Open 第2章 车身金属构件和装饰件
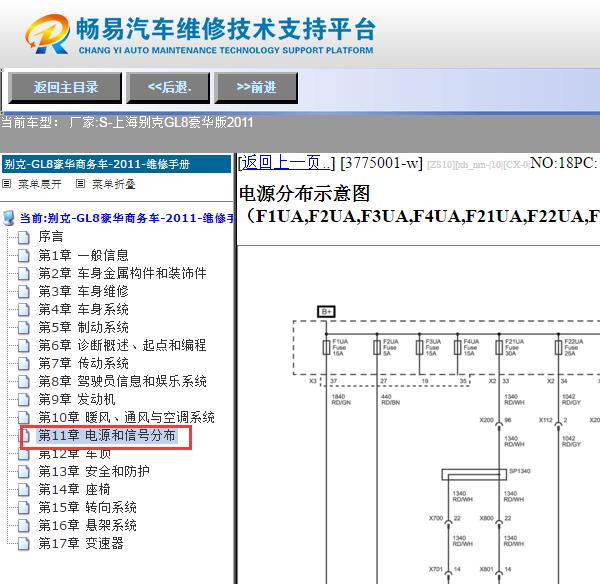Screen dimensions: 600x584 (x=122, y=273)
